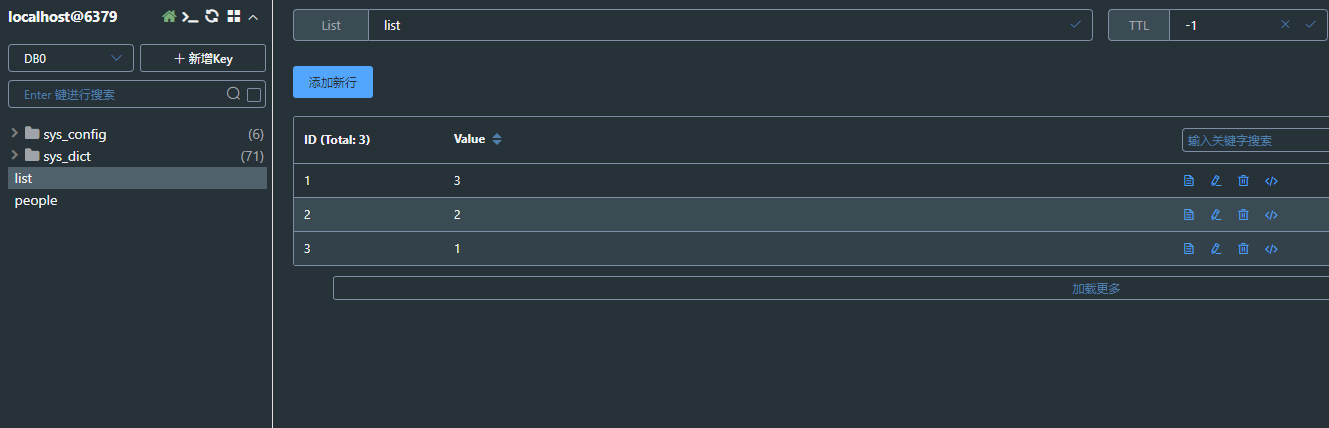Screen dimensions: 1329x428
Task: Click the grid view icon
Action: pos(233,17)
